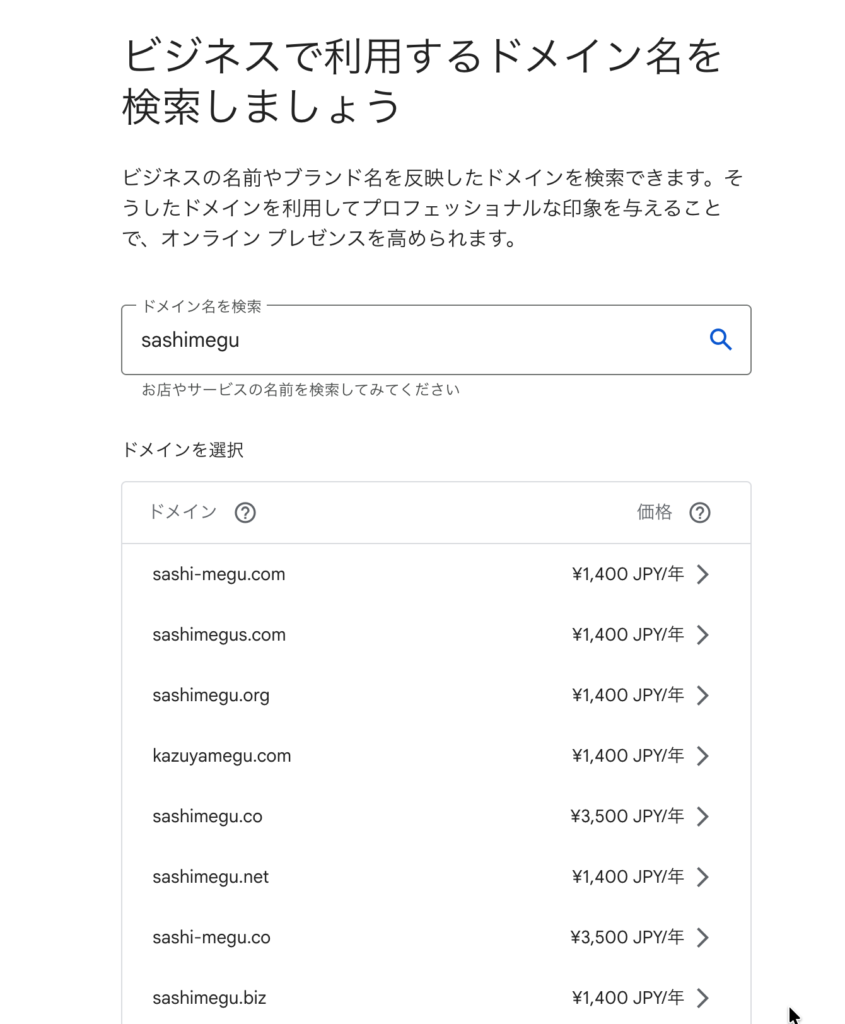Screen dimensions: 845x1024
Task: Expand sashi-megu.com chevron arrow
Action: [x=703, y=574]
